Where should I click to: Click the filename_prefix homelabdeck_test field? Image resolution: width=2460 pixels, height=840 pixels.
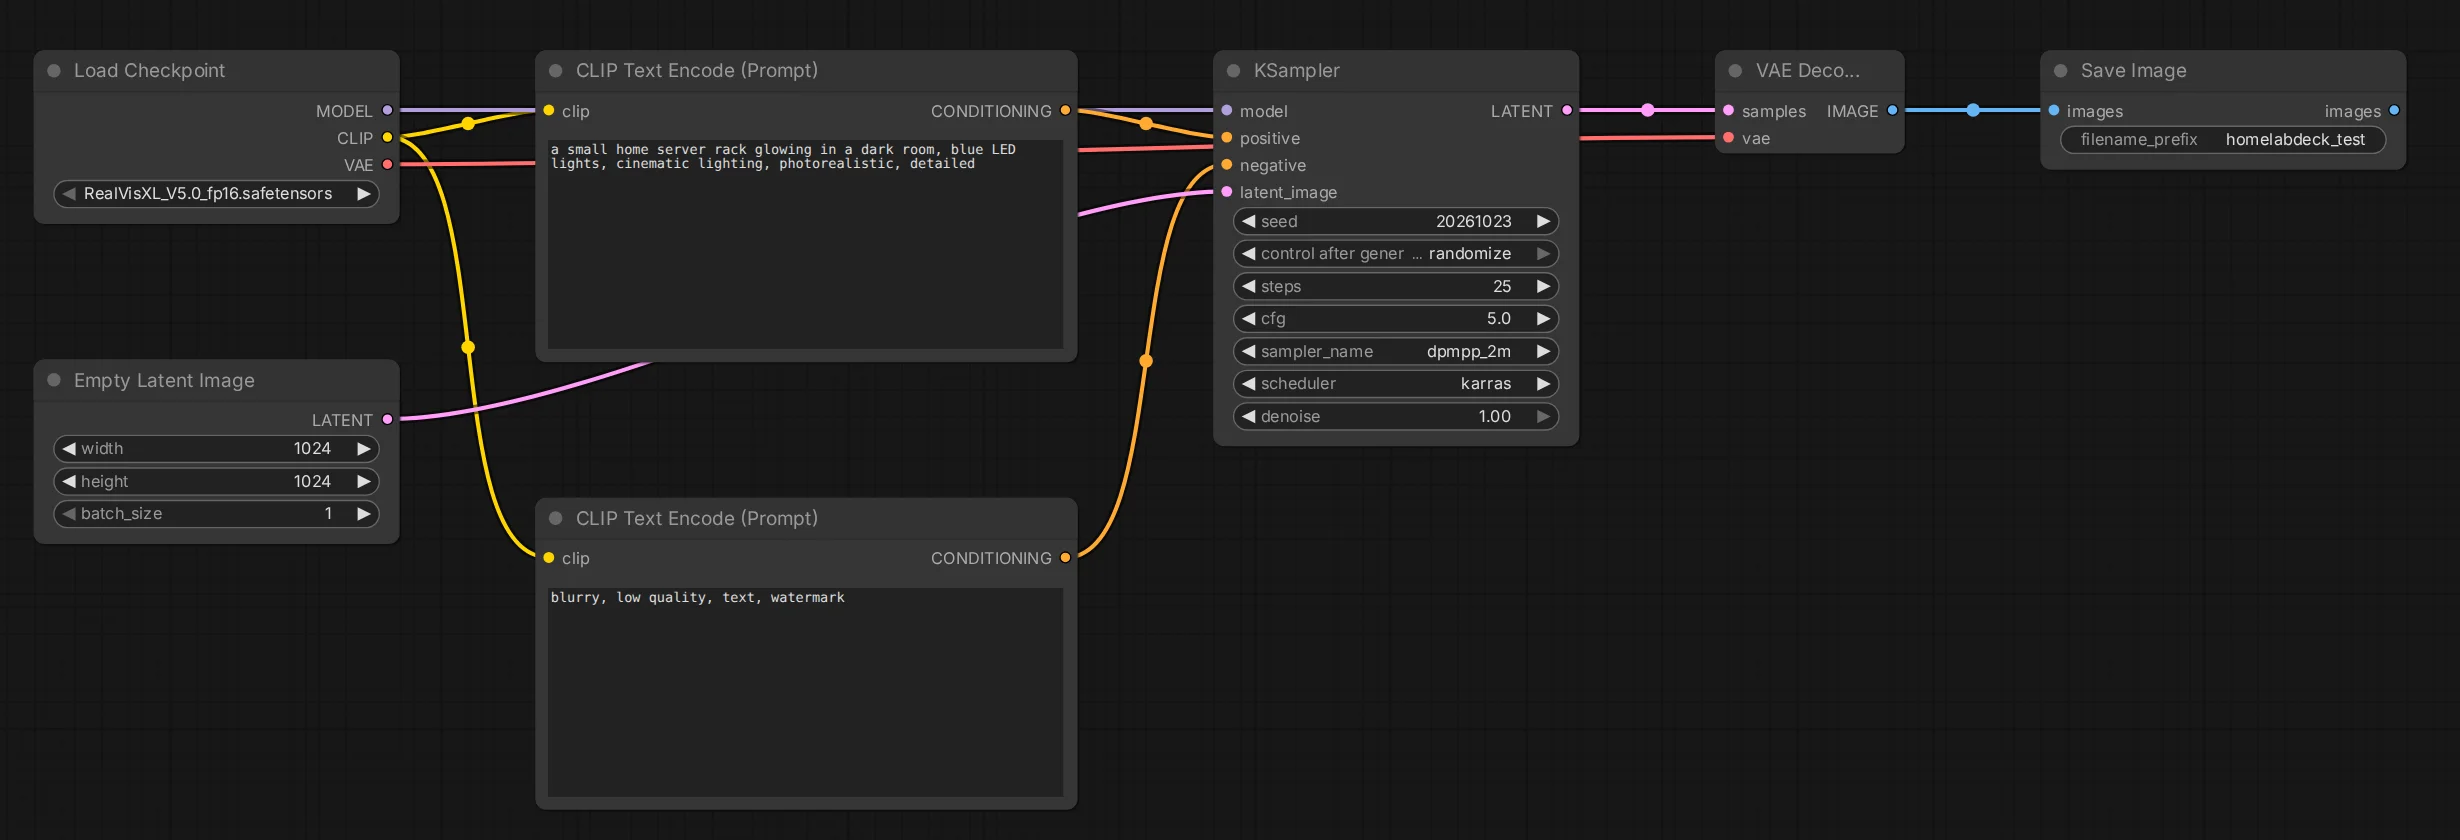[x=2223, y=140]
